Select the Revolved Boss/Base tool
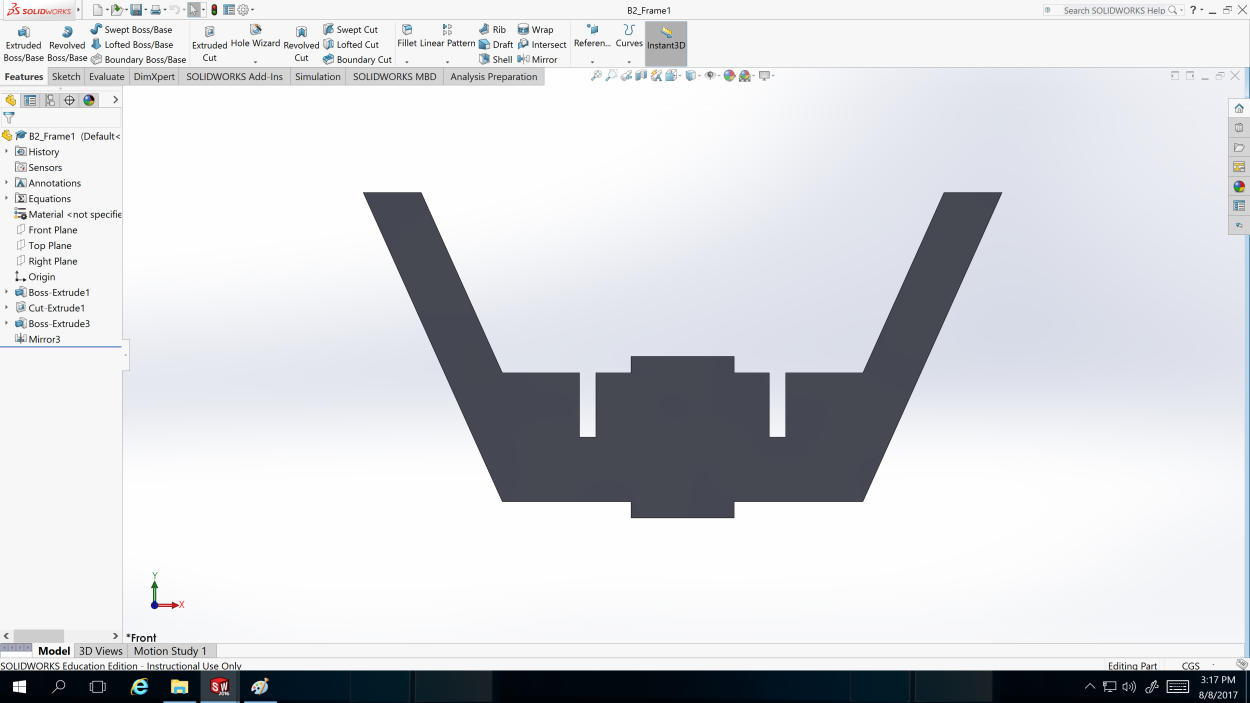This screenshot has width=1250, height=703. 67,44
